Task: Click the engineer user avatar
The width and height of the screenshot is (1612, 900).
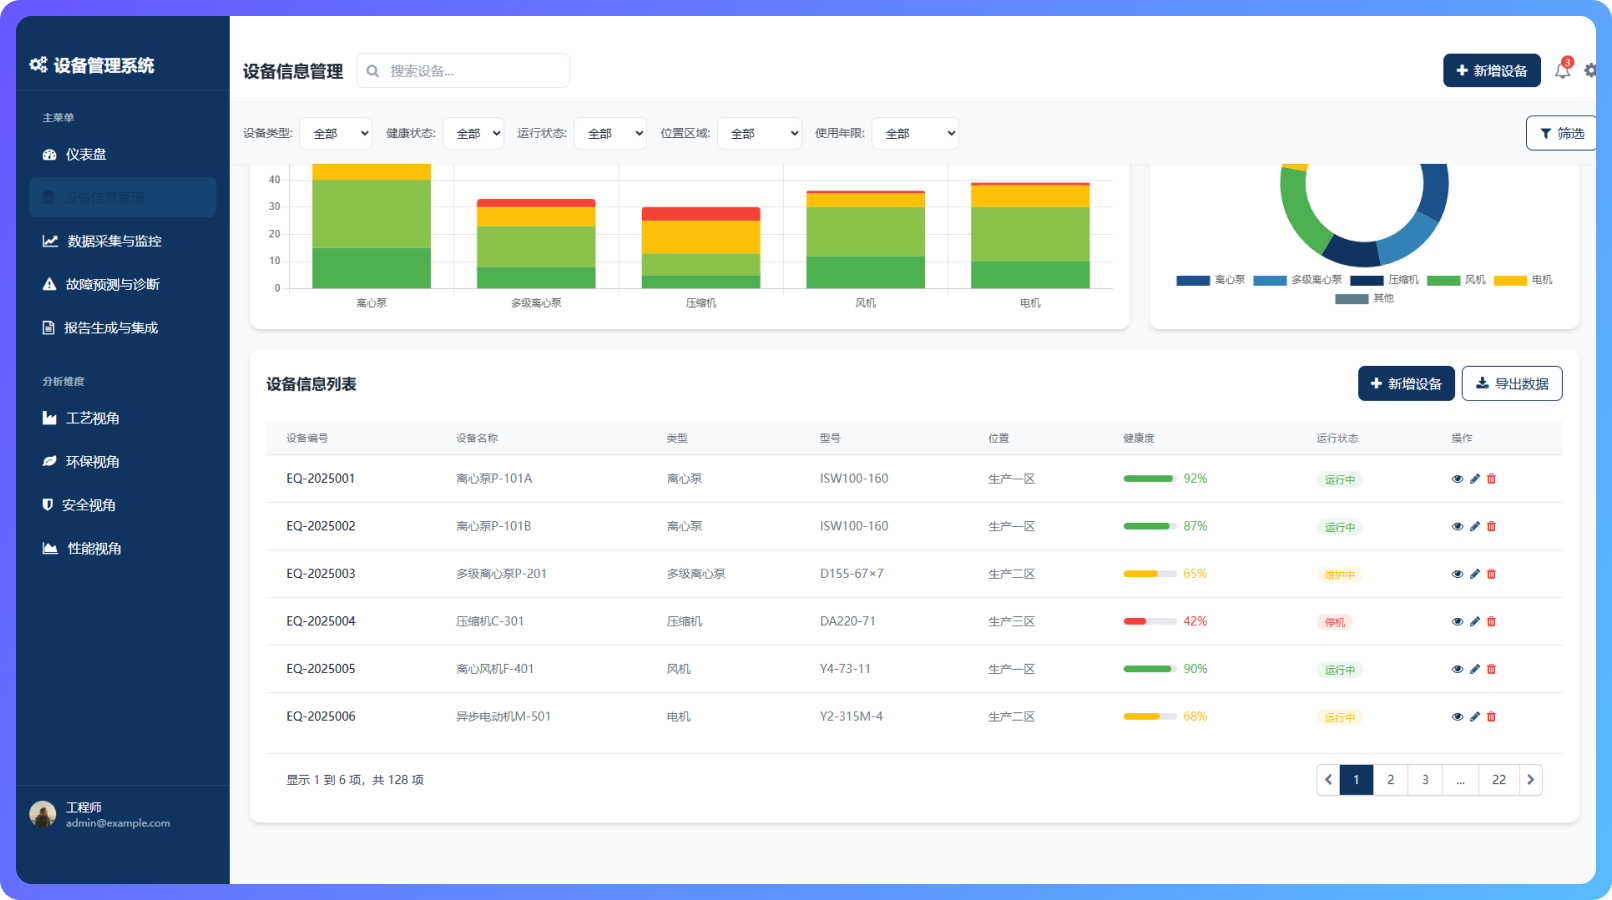Action: 43,814
